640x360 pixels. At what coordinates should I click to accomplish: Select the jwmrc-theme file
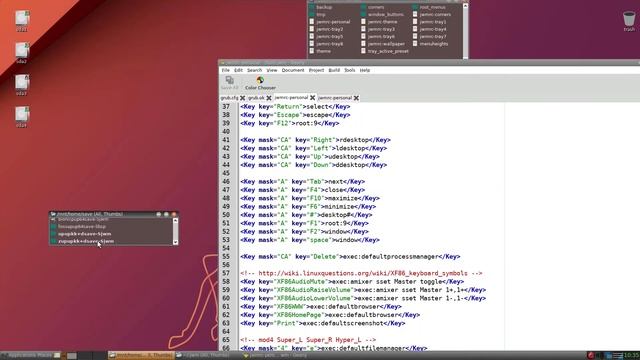tap(378, 22)
